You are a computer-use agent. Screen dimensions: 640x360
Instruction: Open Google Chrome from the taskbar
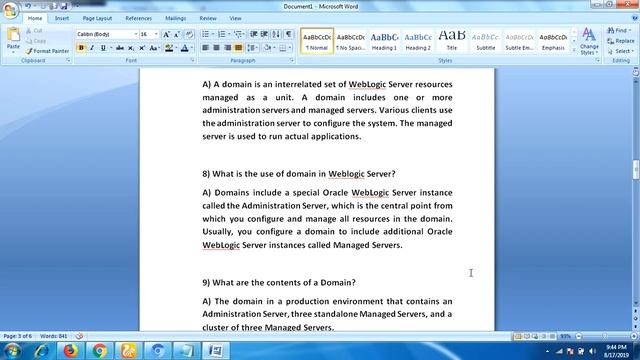[99, 351]
